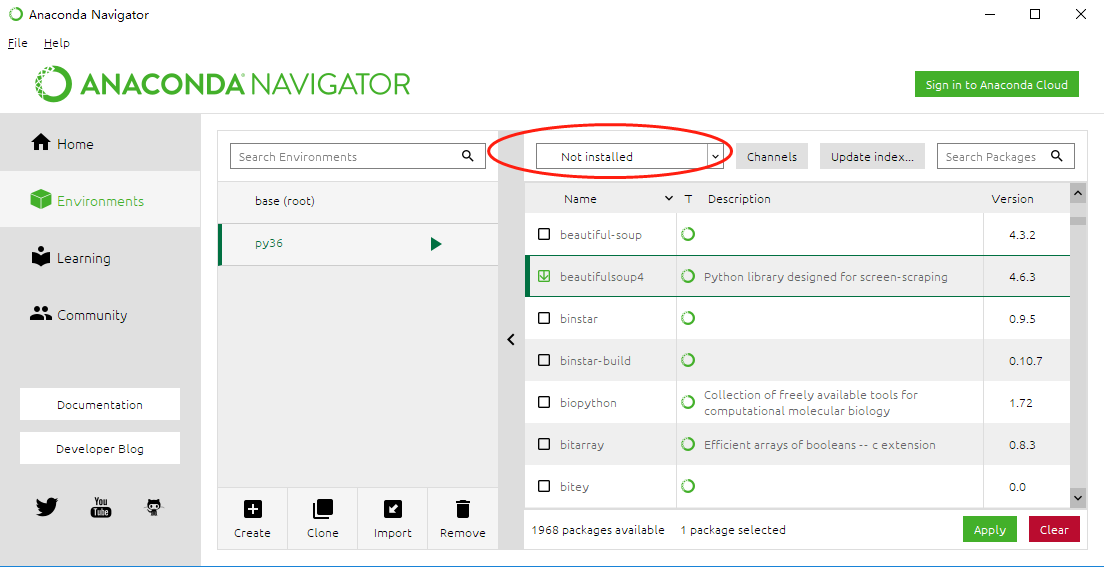Click the package type icon for bitey
1104x568 pixels.
tap(689, 486)
